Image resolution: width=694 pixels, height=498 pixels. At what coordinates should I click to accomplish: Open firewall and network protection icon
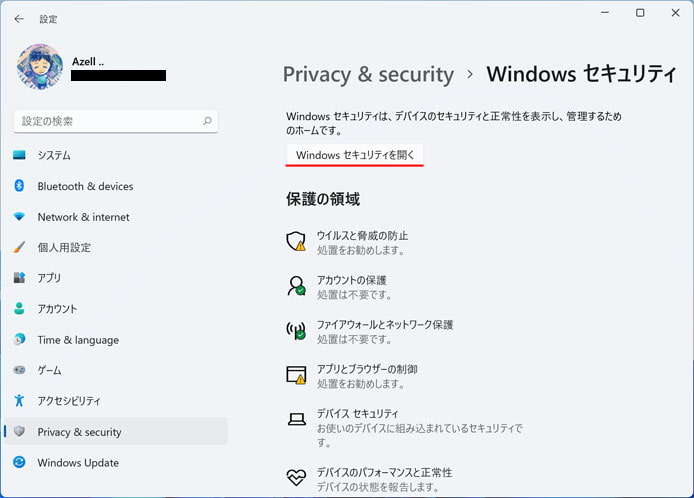coord(296,331)
